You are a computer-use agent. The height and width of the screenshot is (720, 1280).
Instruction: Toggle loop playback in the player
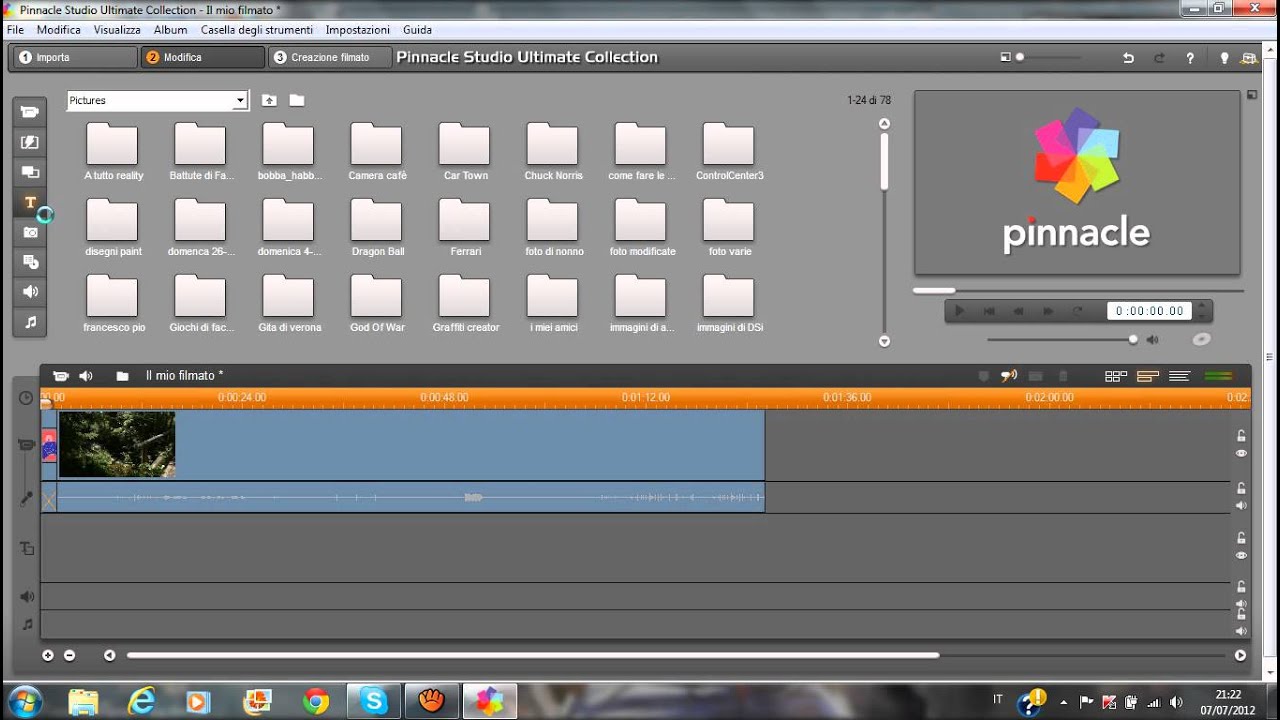coord(1077,311)
